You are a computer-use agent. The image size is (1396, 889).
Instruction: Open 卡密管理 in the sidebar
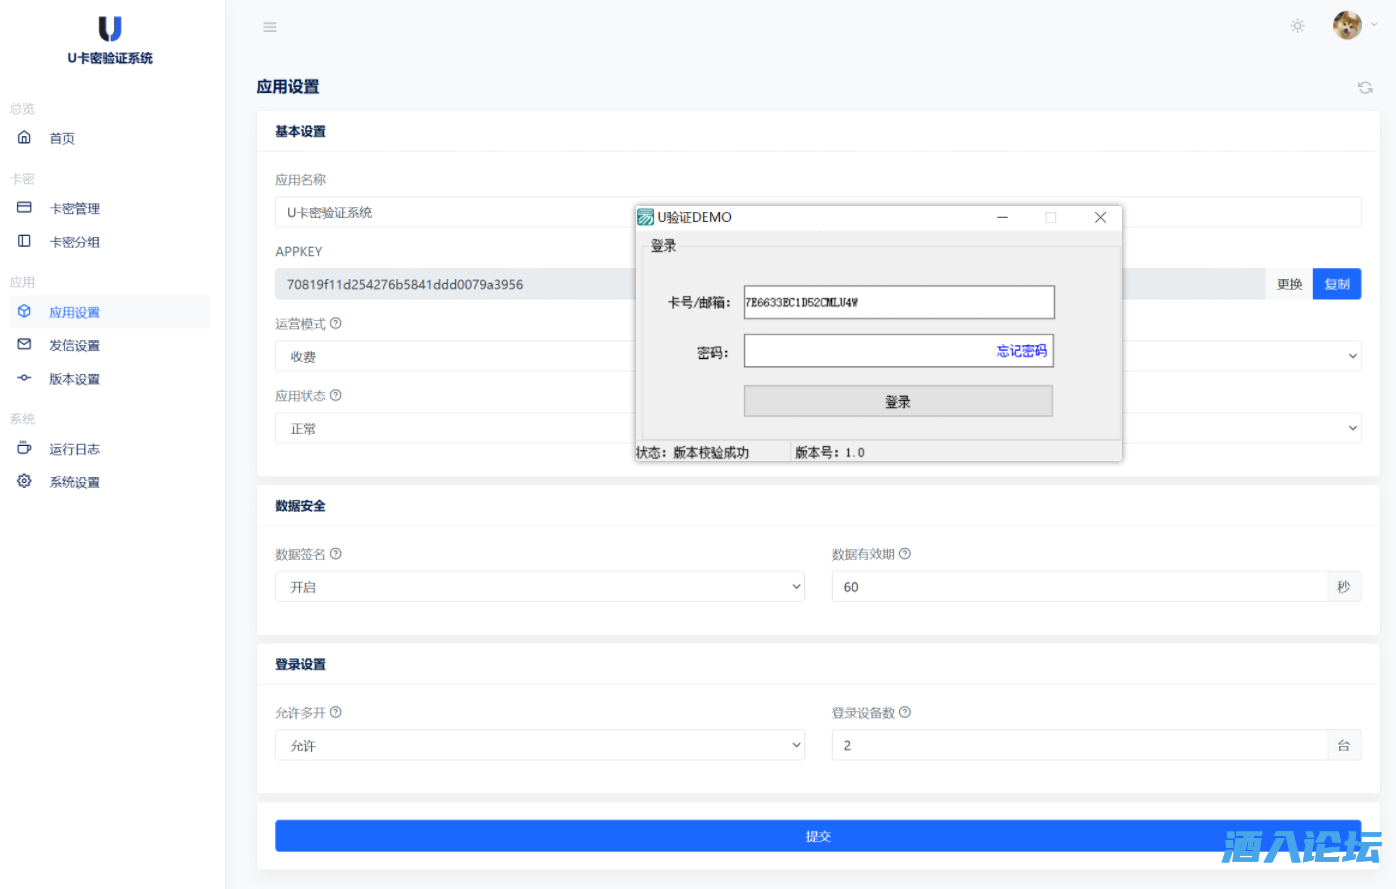(x=74, y=209)
